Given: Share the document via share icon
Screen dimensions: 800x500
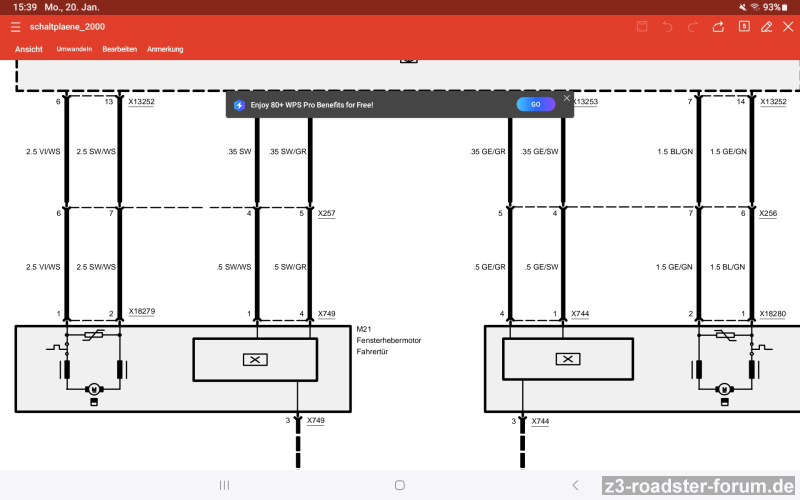Looking at the screenshot, I should tap(718, 27).
